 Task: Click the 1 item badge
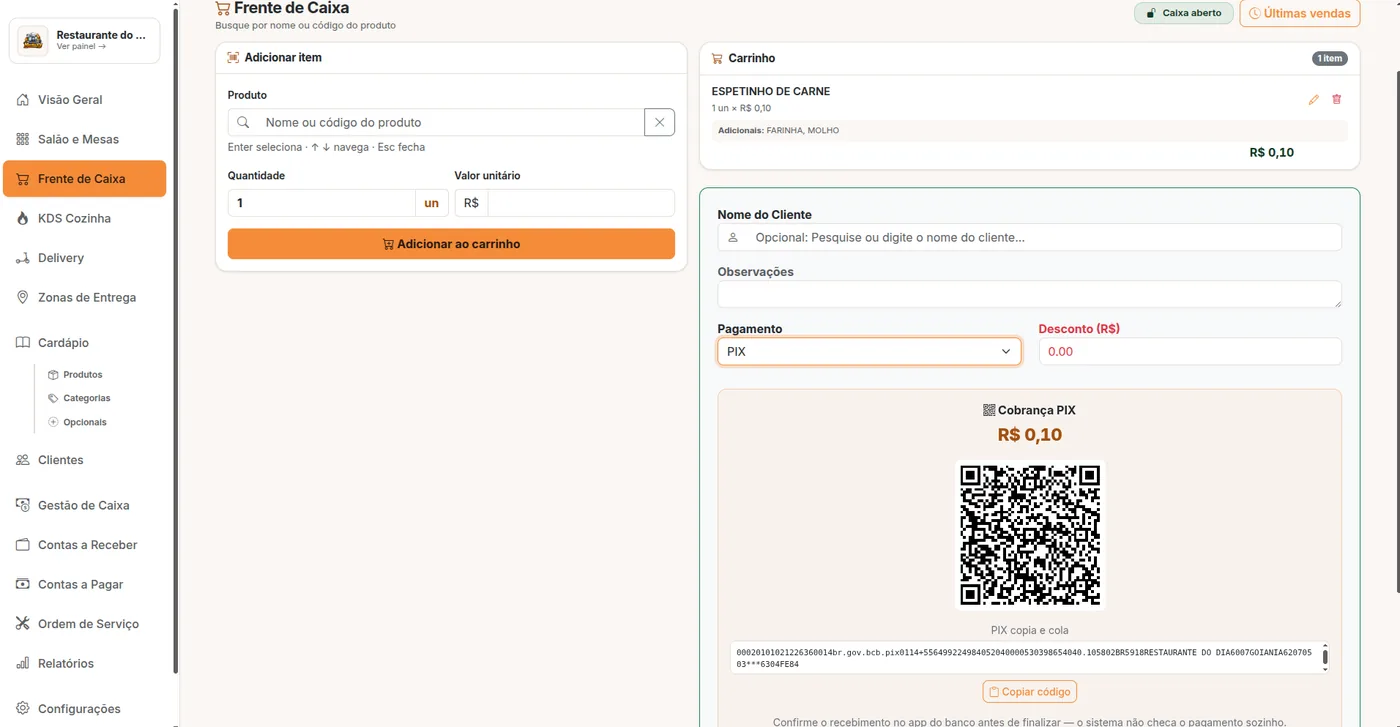click(x=1330, y=58)
